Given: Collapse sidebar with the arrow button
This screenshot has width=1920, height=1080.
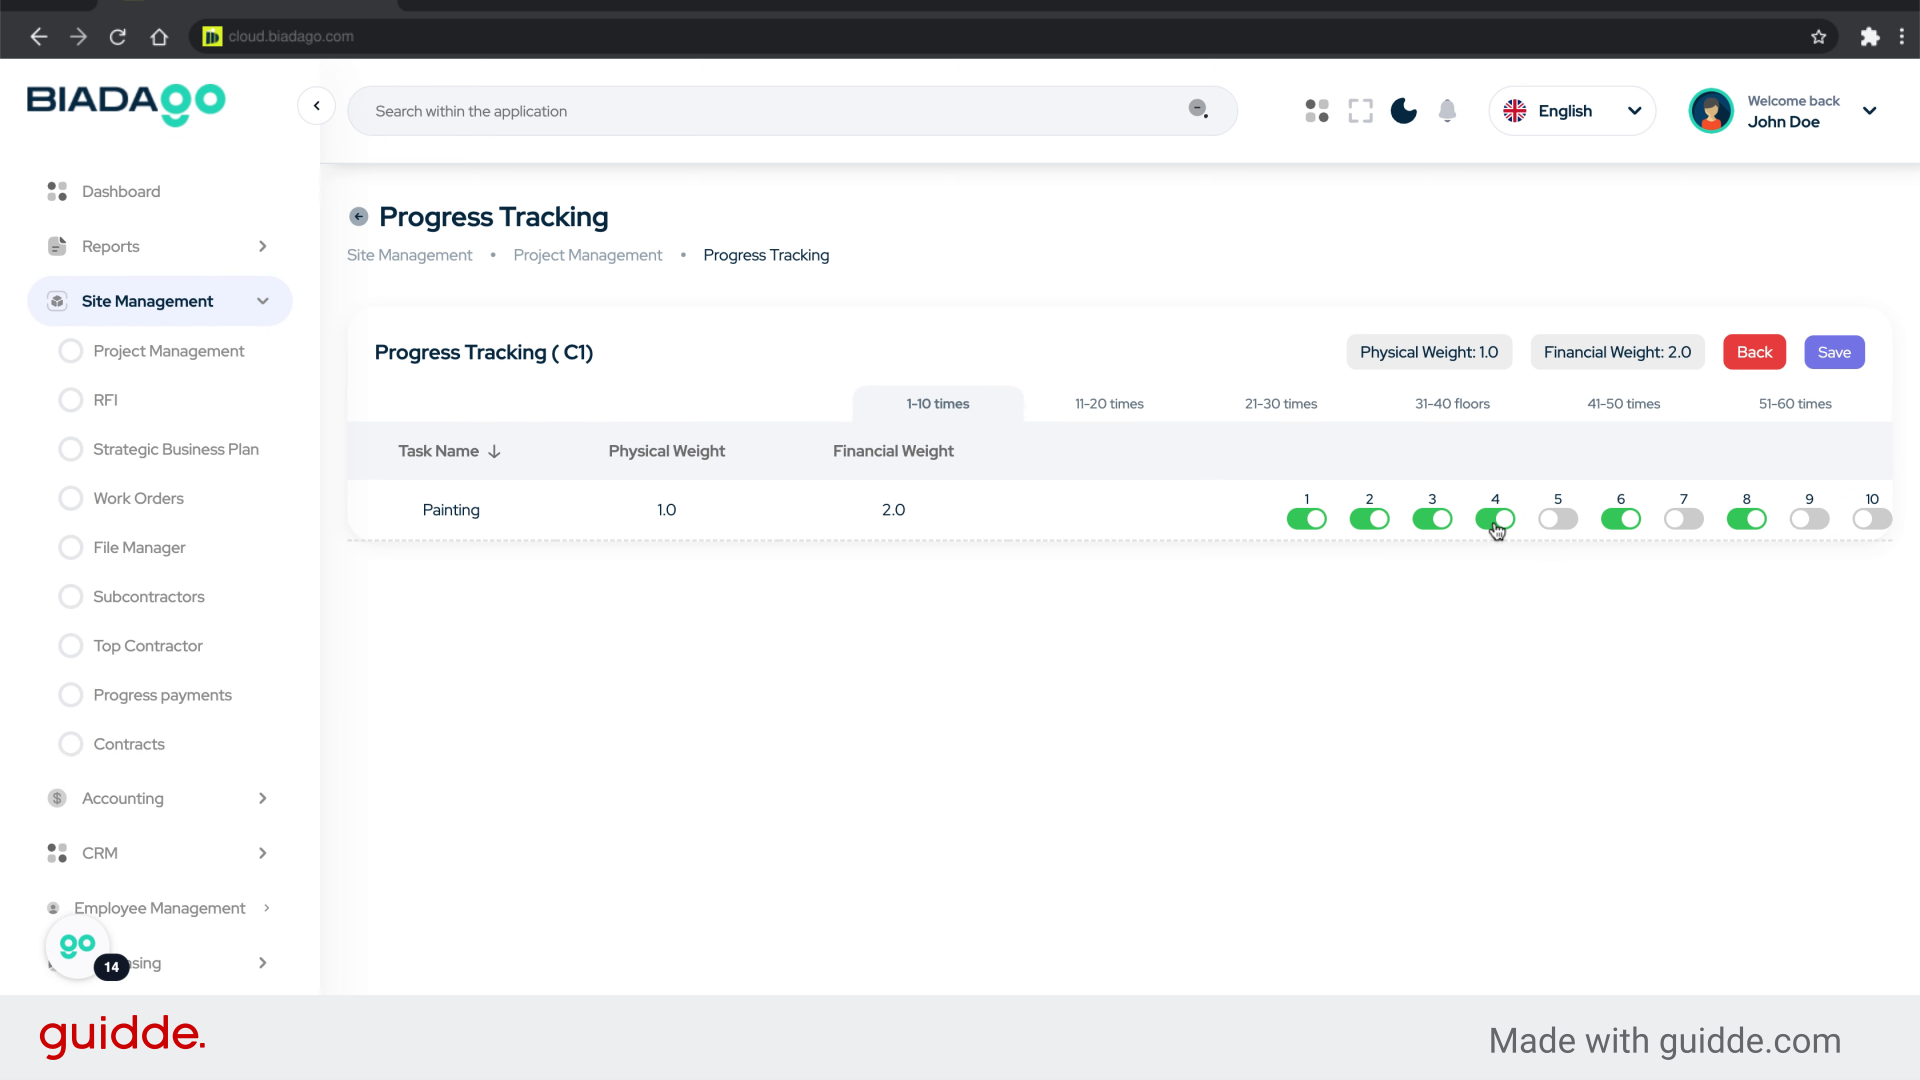Looking at the screenshot, I should click(x=316, y=106).
